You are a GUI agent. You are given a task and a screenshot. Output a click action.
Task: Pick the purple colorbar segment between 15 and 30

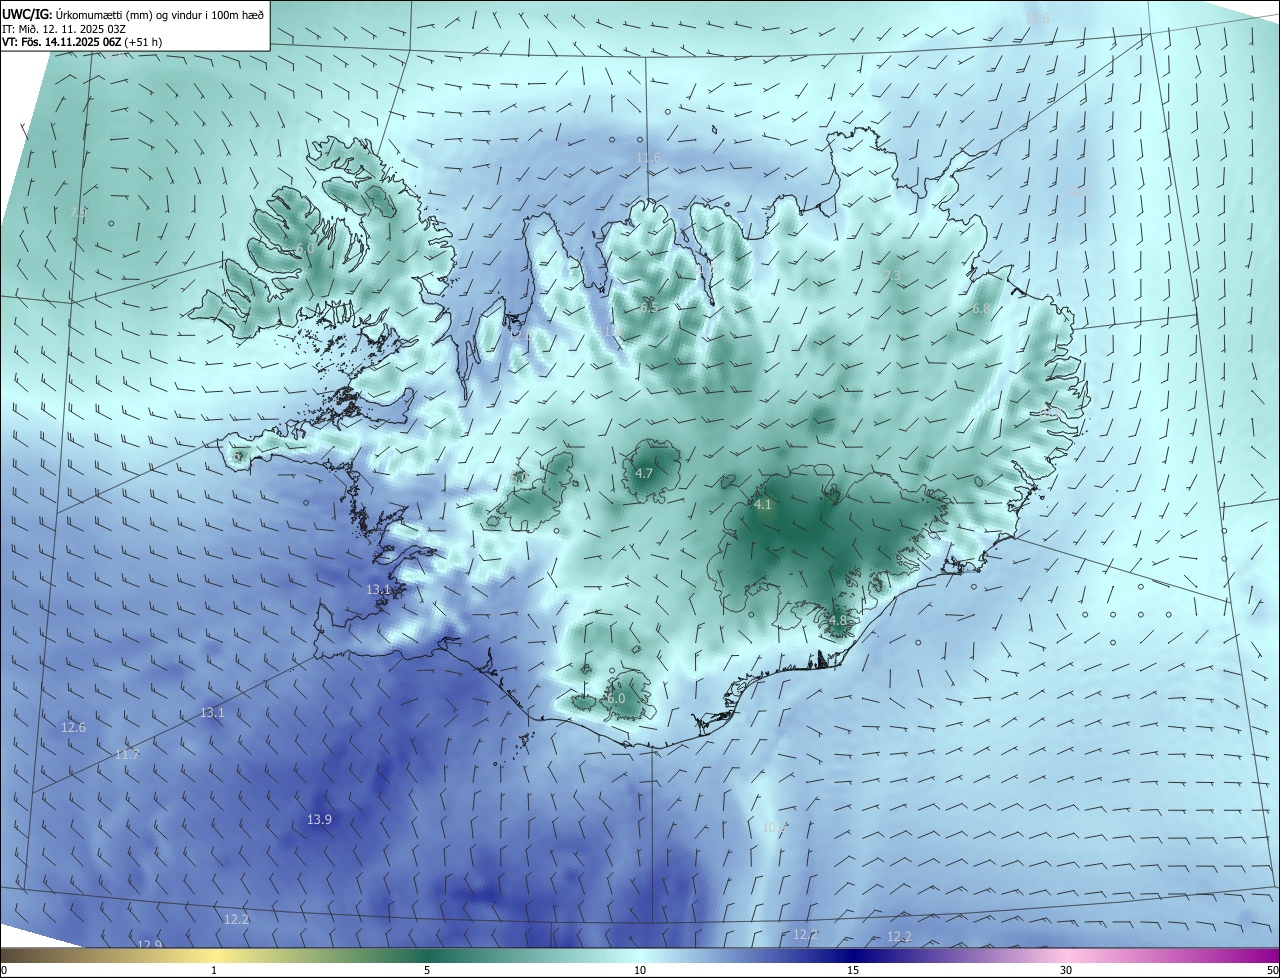click(x=960, y=956)
